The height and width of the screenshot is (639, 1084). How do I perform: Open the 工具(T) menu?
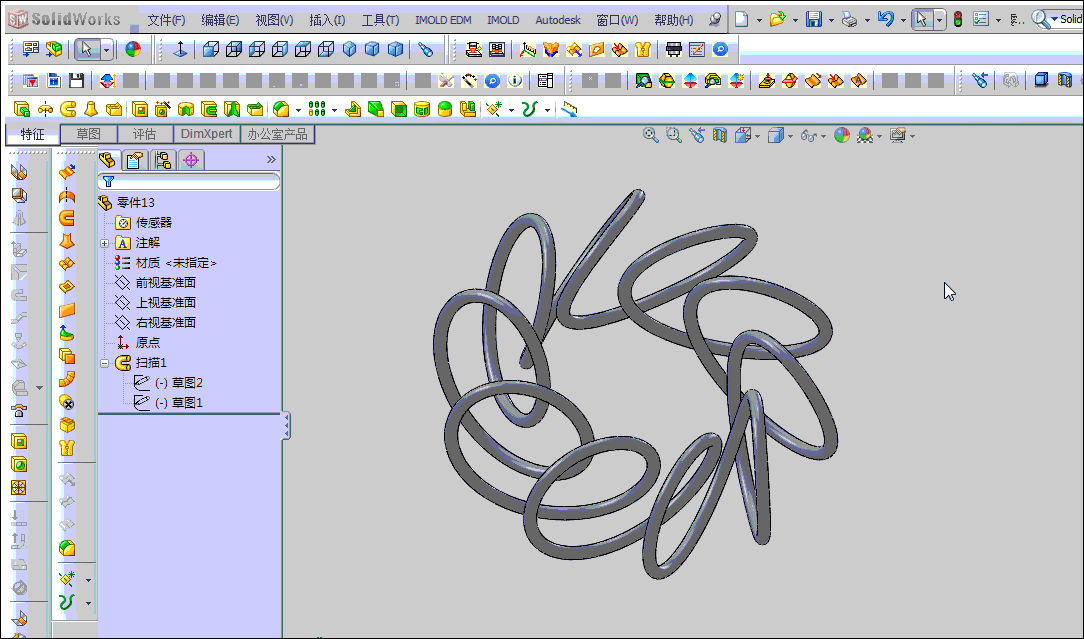pos(380,20)
